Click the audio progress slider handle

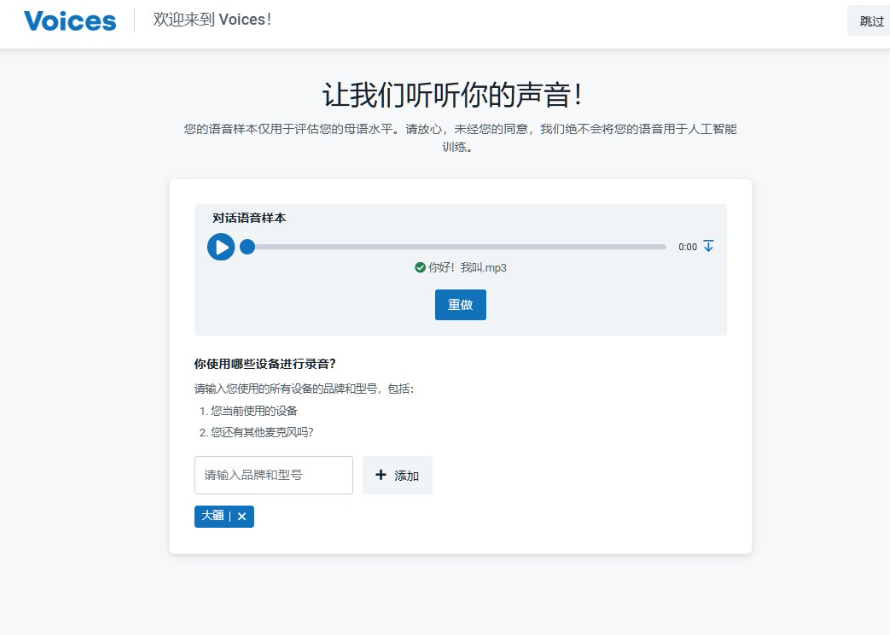click(x=247, y=247)
